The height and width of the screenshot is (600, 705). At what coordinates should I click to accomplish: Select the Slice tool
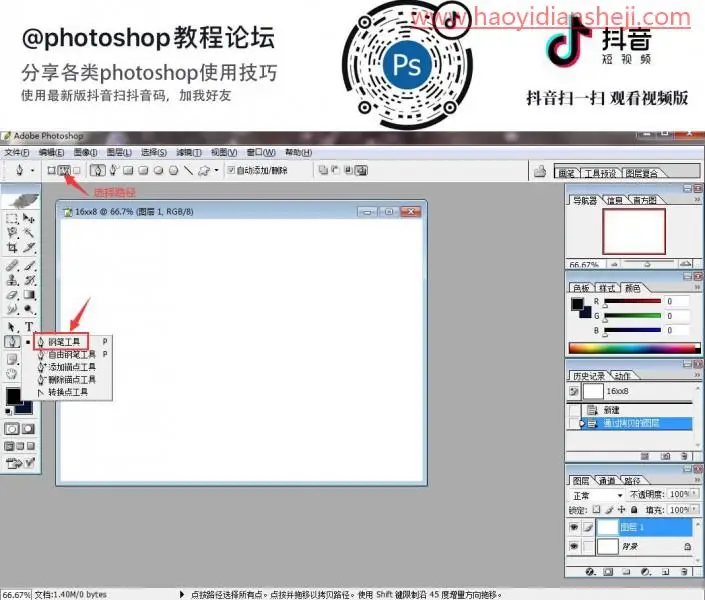(29, 247)
